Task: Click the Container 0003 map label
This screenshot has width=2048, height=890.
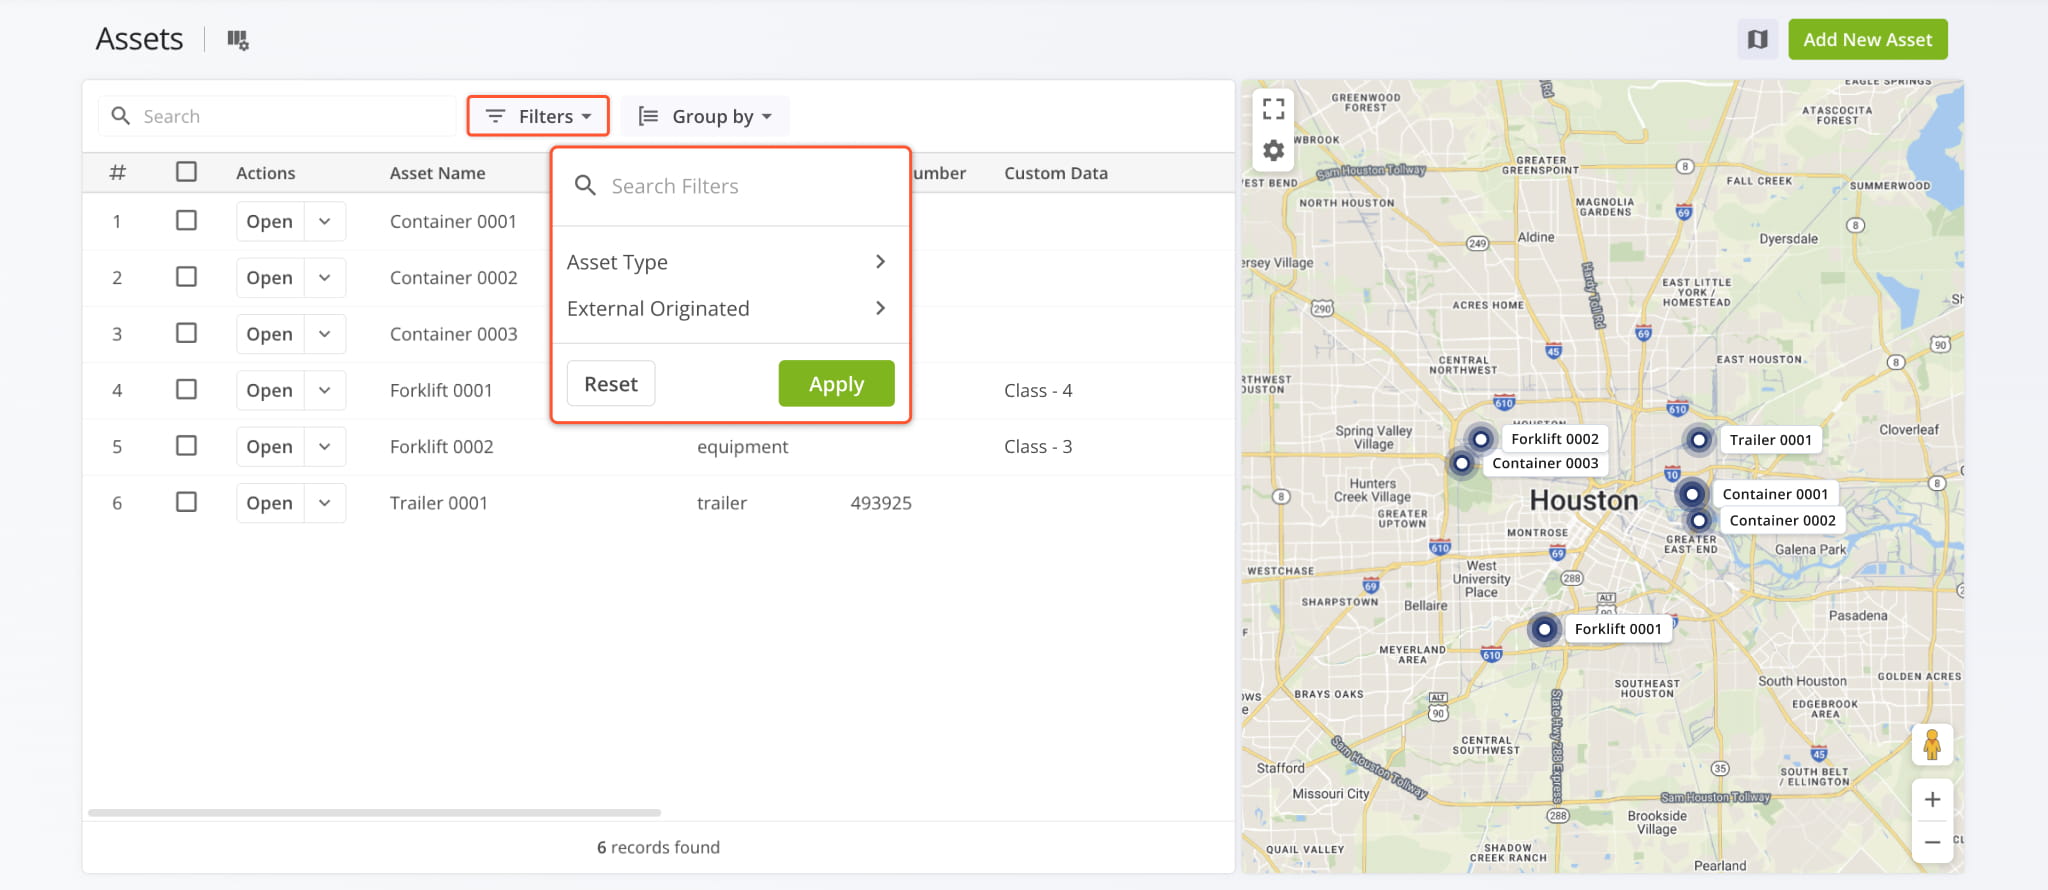Action: pyautogui.click(x=1545, y=463)
